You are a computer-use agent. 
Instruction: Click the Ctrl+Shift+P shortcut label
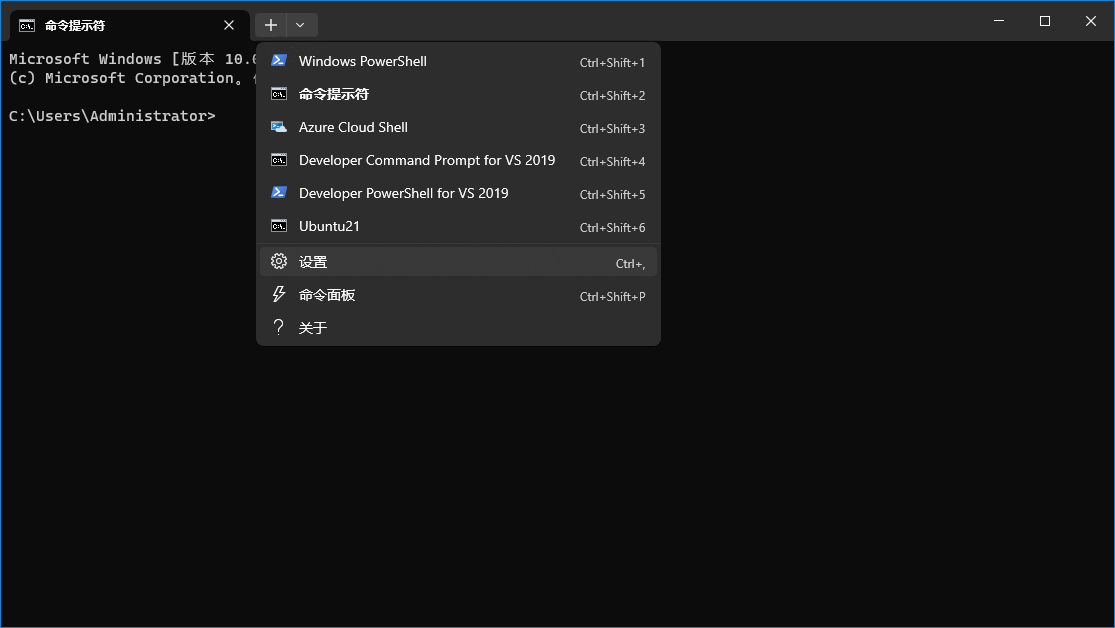tap(612, 297)
